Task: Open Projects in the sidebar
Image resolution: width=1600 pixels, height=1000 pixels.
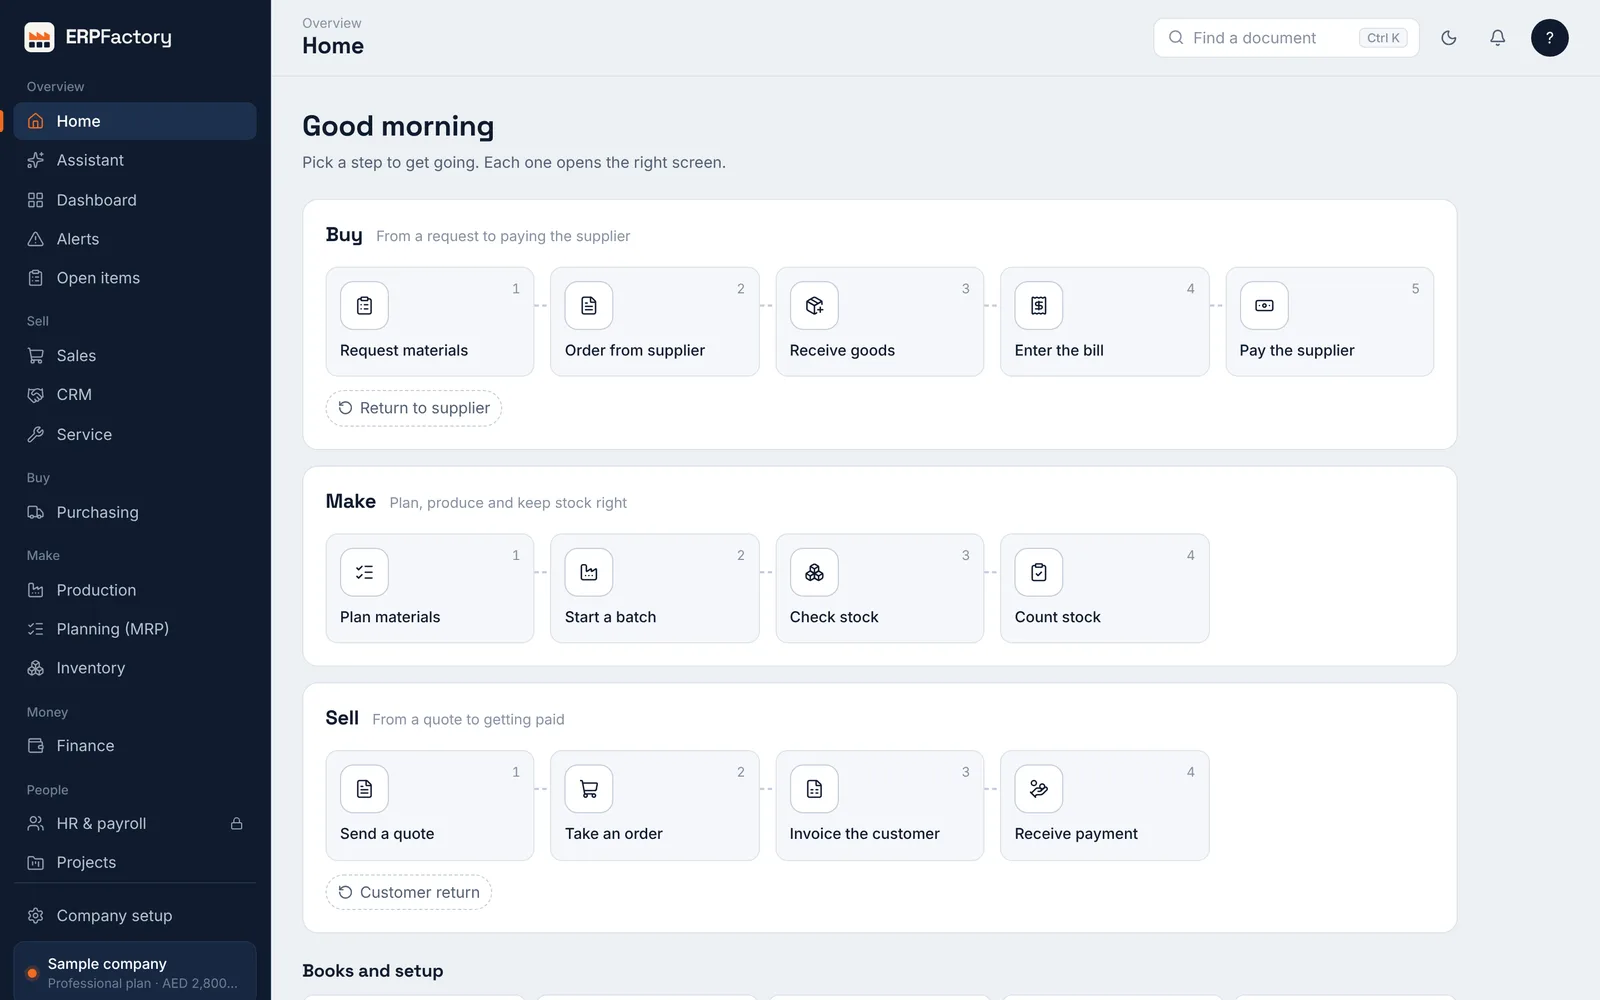Action: tap(135, 863)
